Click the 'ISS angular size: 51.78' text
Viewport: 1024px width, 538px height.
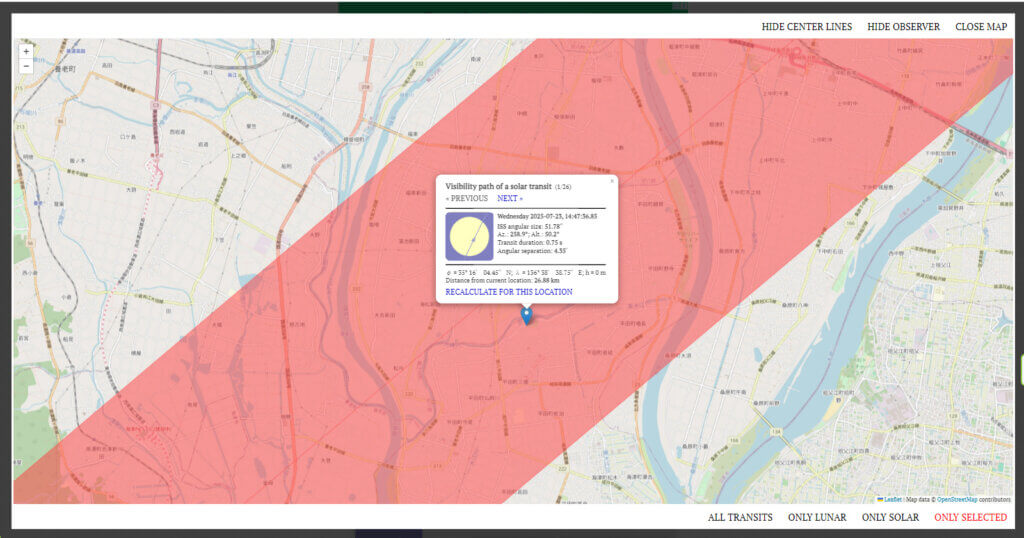tap(529, 227)
